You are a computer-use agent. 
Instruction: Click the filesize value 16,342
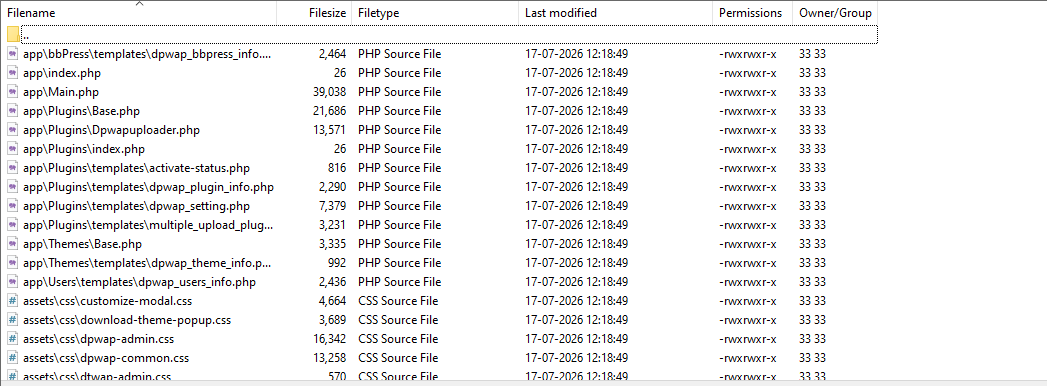click(x=329, y=339)
